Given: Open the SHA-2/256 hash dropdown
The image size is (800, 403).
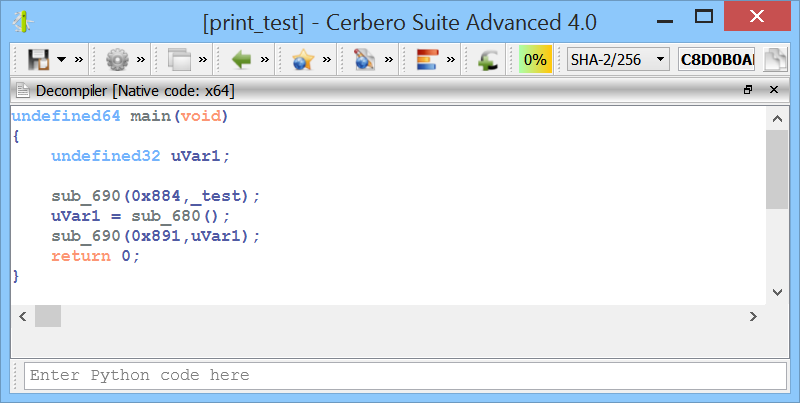Looking at the screenshot, I should point(618,60).
